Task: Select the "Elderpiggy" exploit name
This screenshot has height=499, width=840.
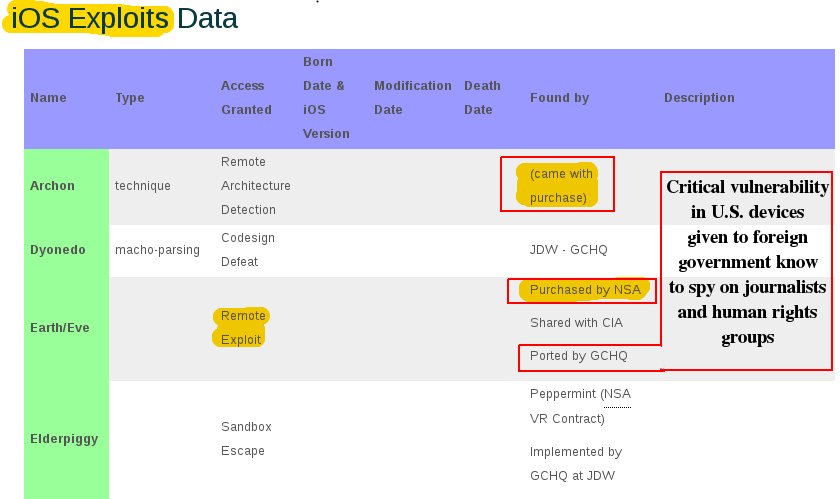Action: pyautogui.click(x=64, y=439)
